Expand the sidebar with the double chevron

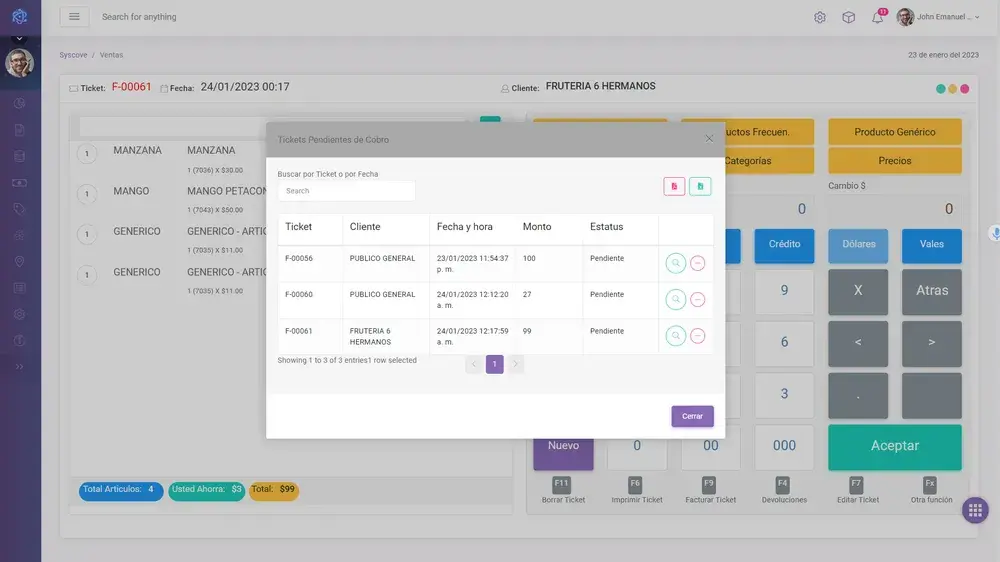coord(19,367)
